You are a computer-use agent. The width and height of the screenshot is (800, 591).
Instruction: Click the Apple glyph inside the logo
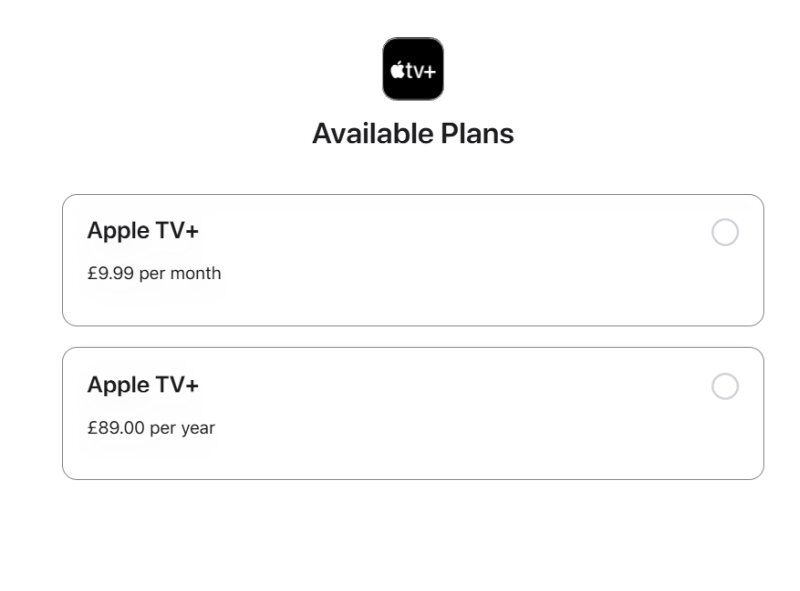coord(397,70)
